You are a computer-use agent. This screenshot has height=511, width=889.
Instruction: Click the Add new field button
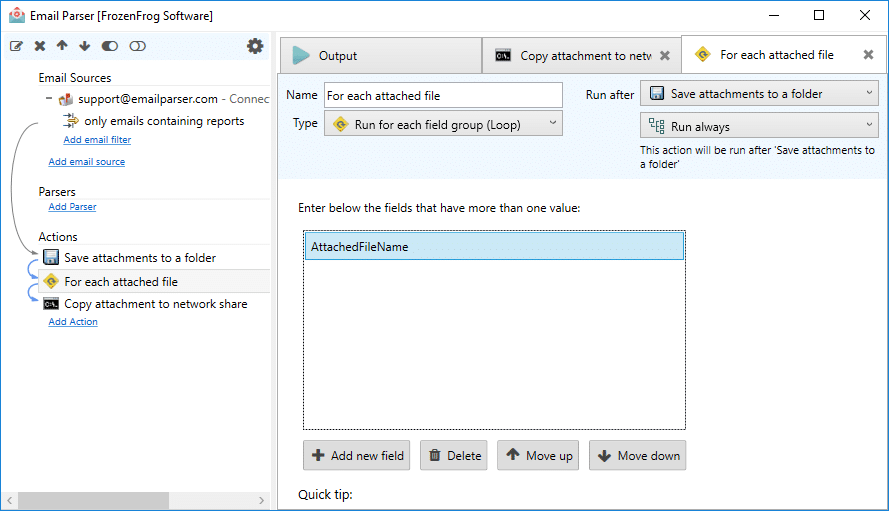(357, 455)
